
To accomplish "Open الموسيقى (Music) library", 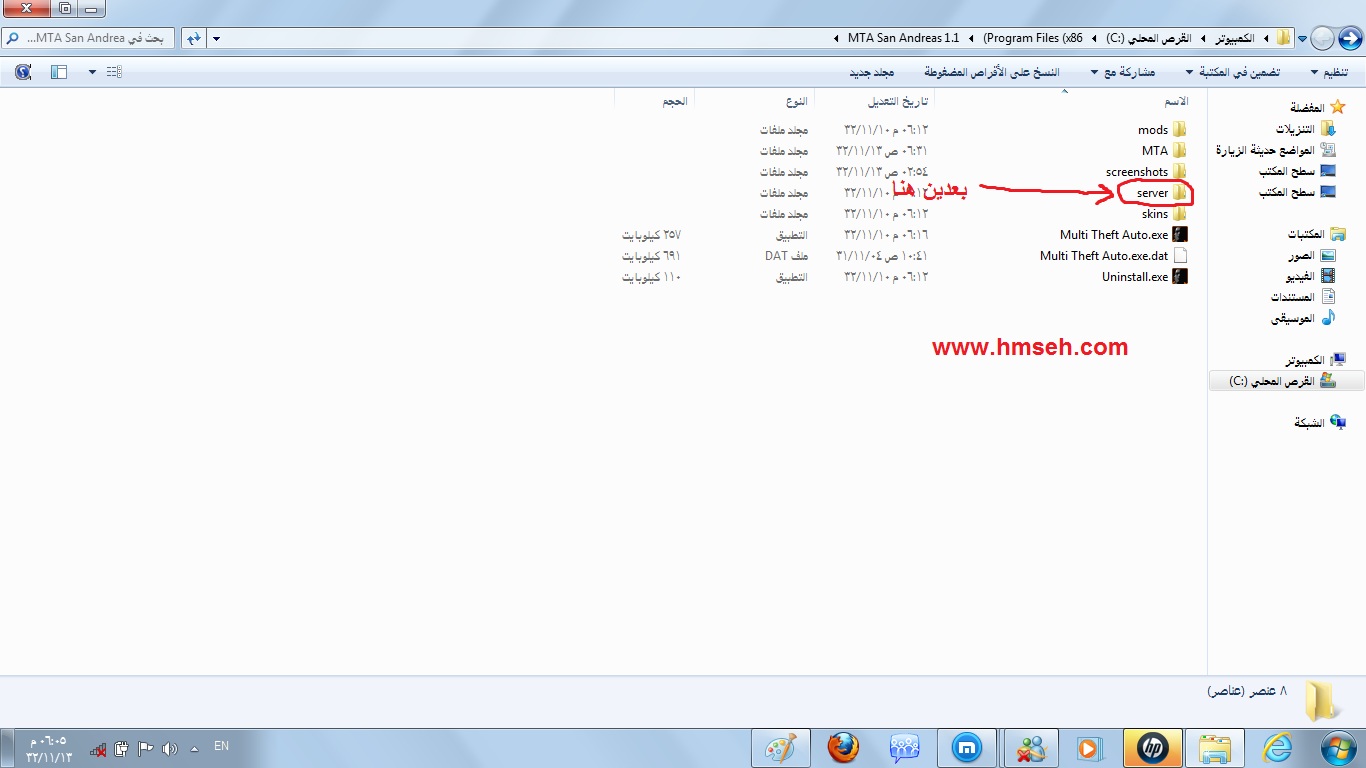I will (1293, 318).
